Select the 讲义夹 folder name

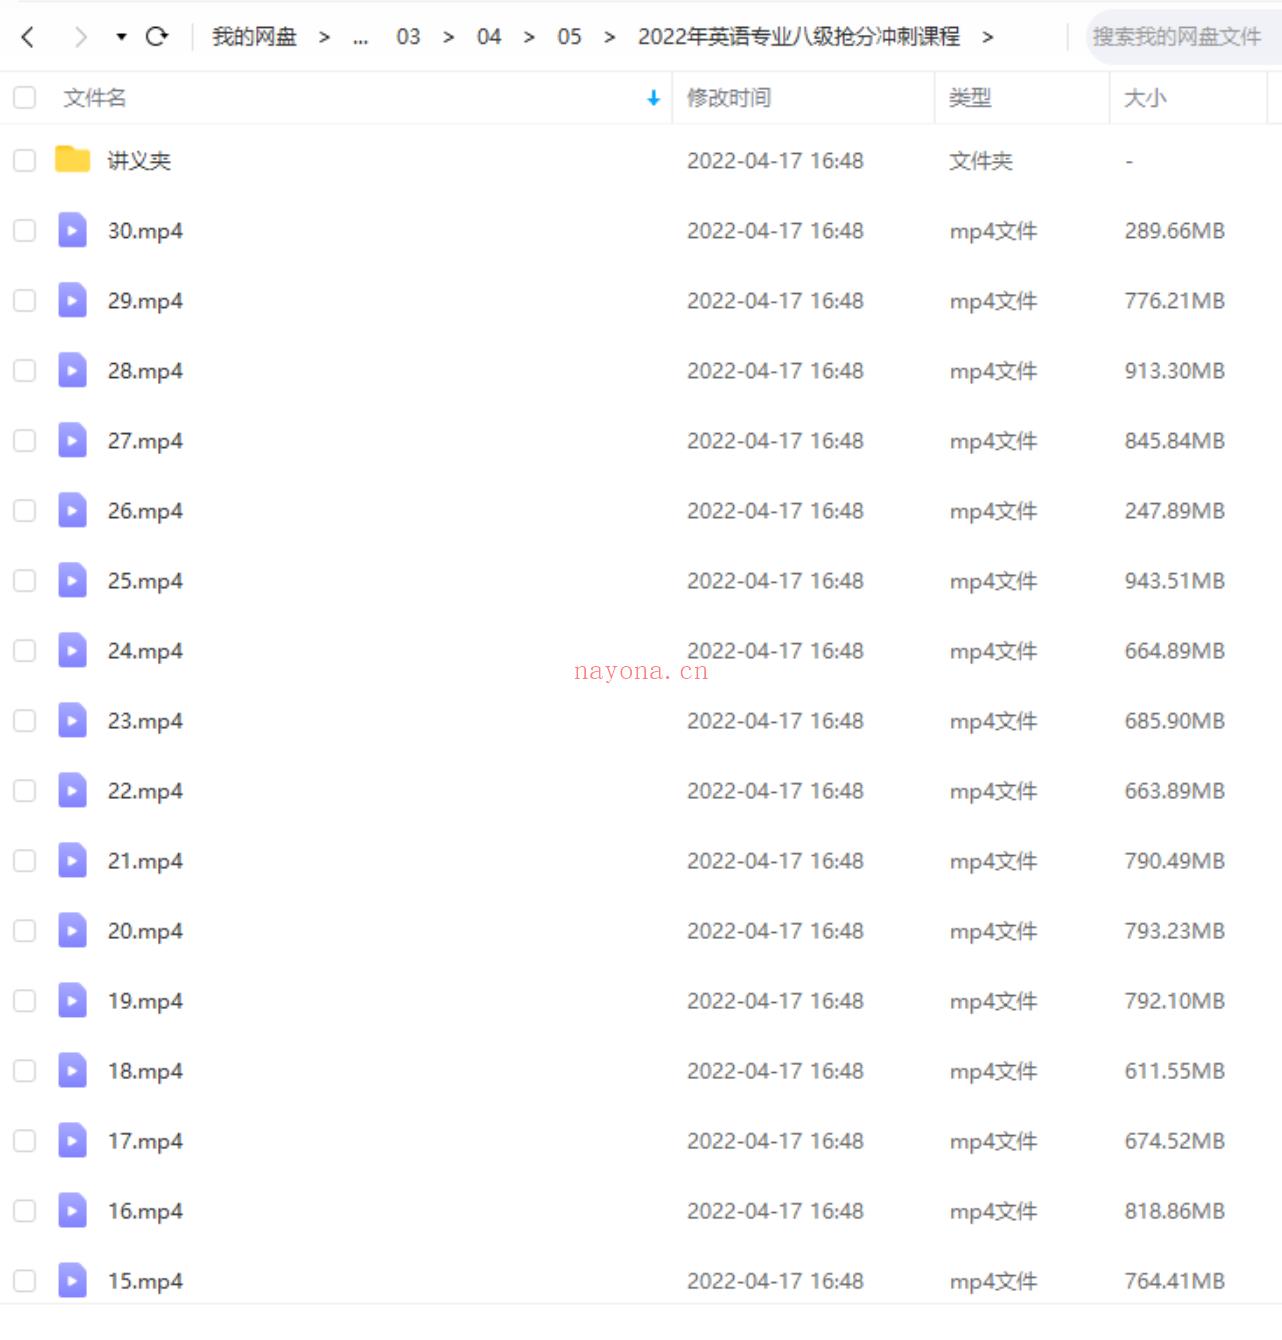(x=139, y=161)
